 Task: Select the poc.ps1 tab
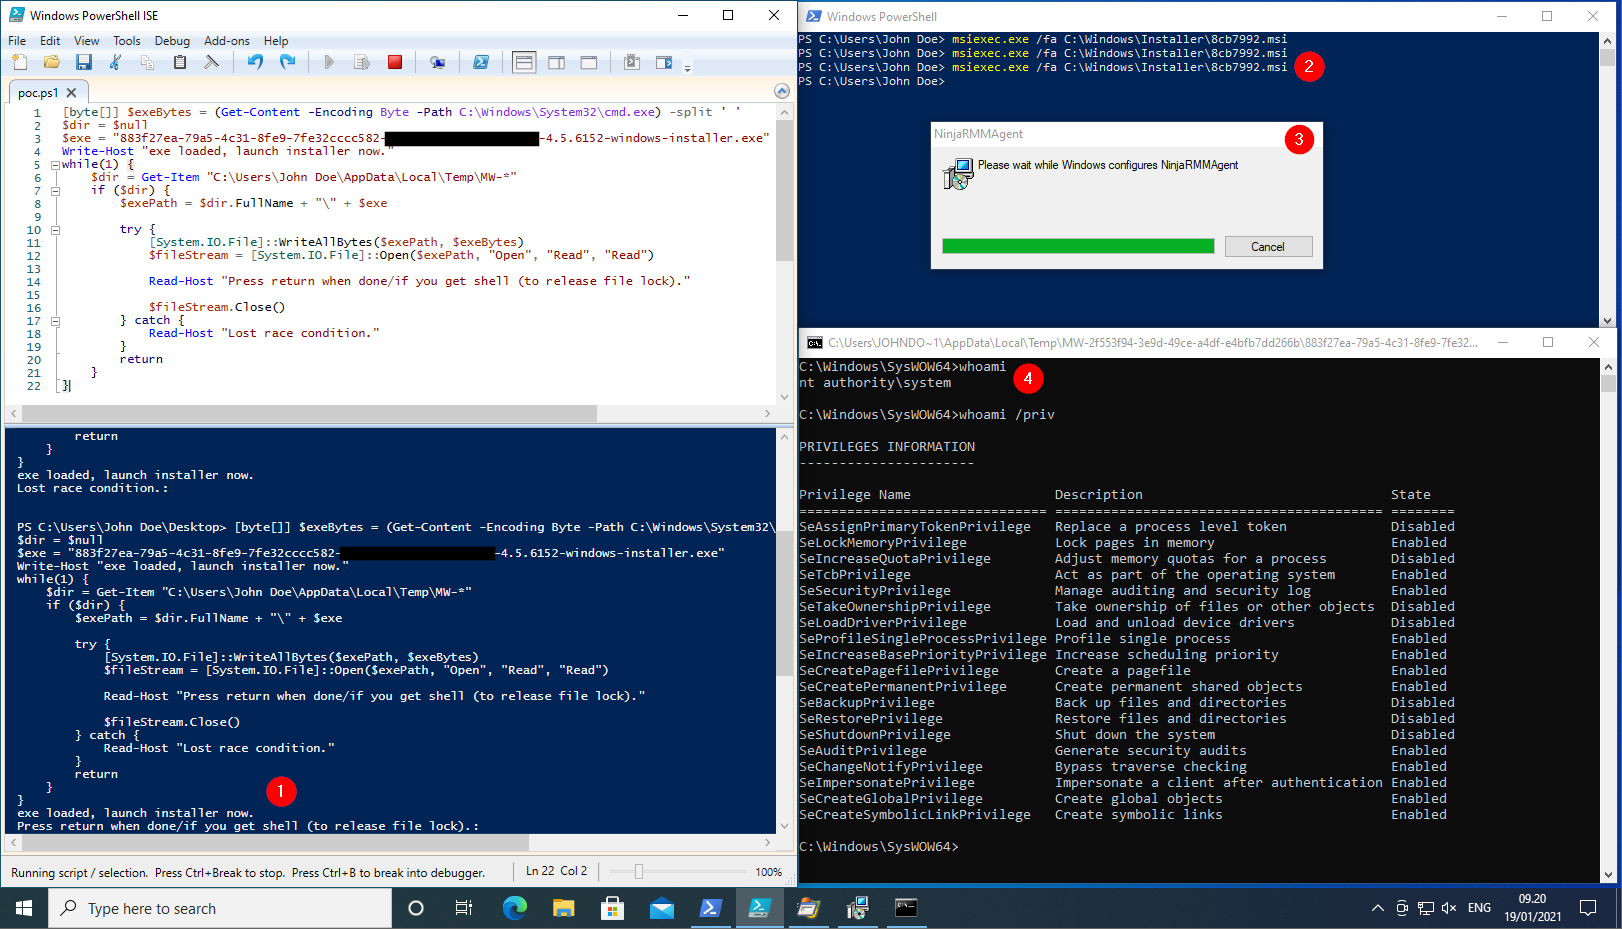(x=40, y=91)
